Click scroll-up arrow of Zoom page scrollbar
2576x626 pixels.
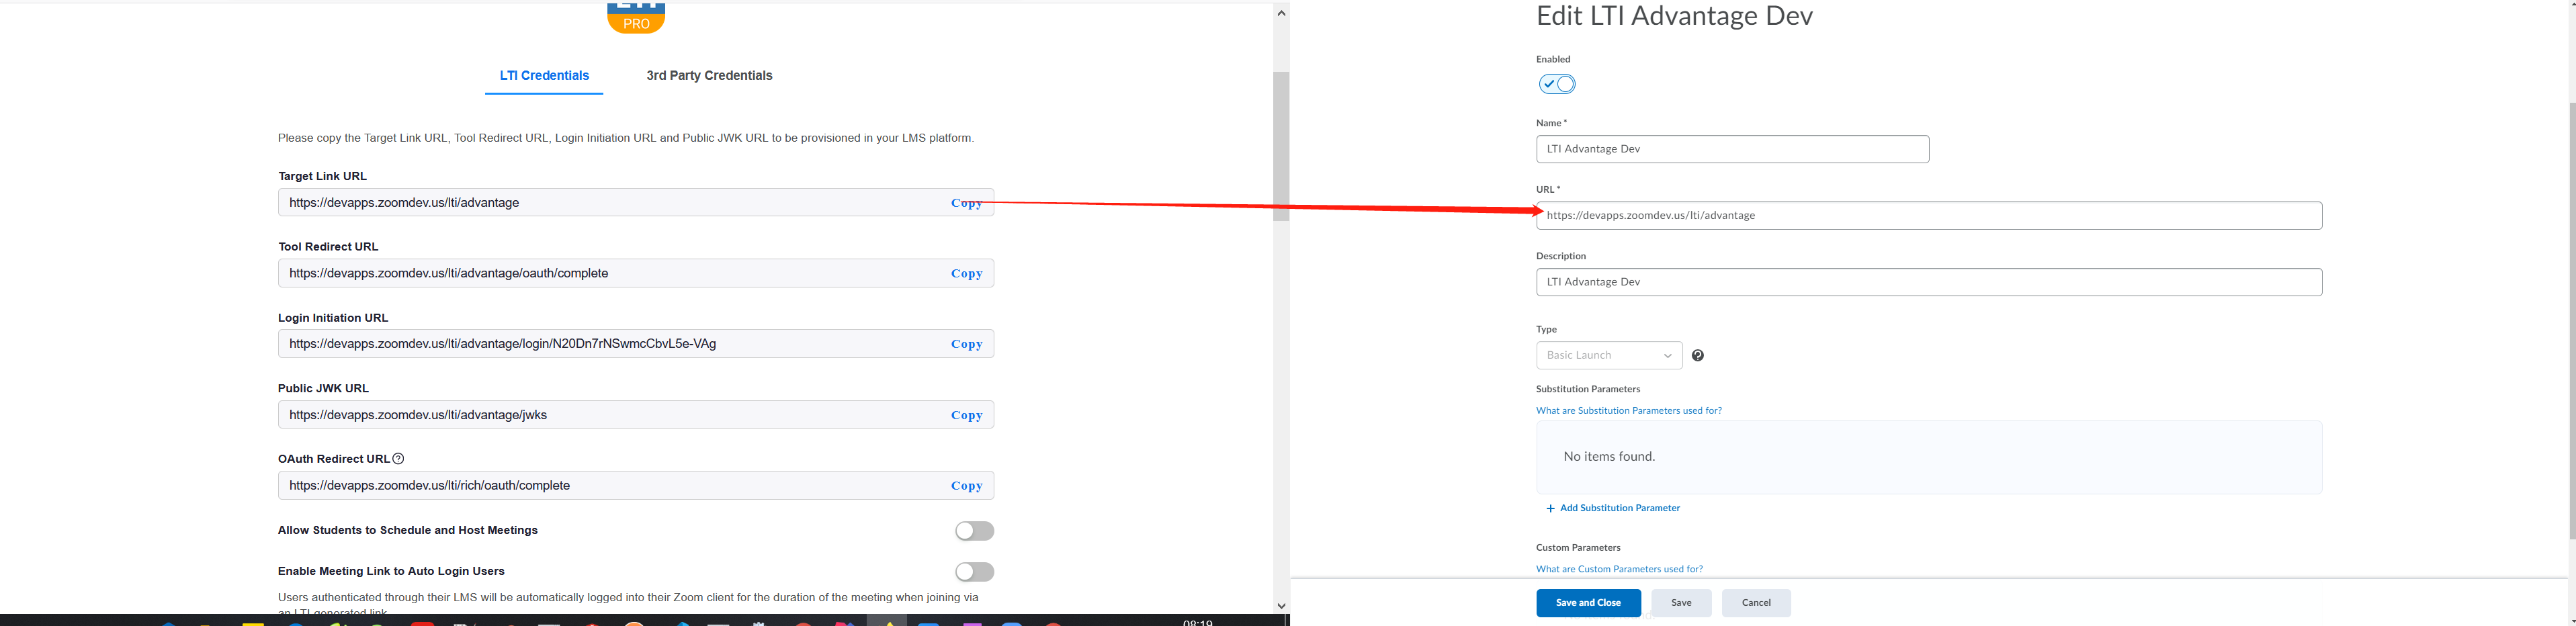tap(1281, 13)
